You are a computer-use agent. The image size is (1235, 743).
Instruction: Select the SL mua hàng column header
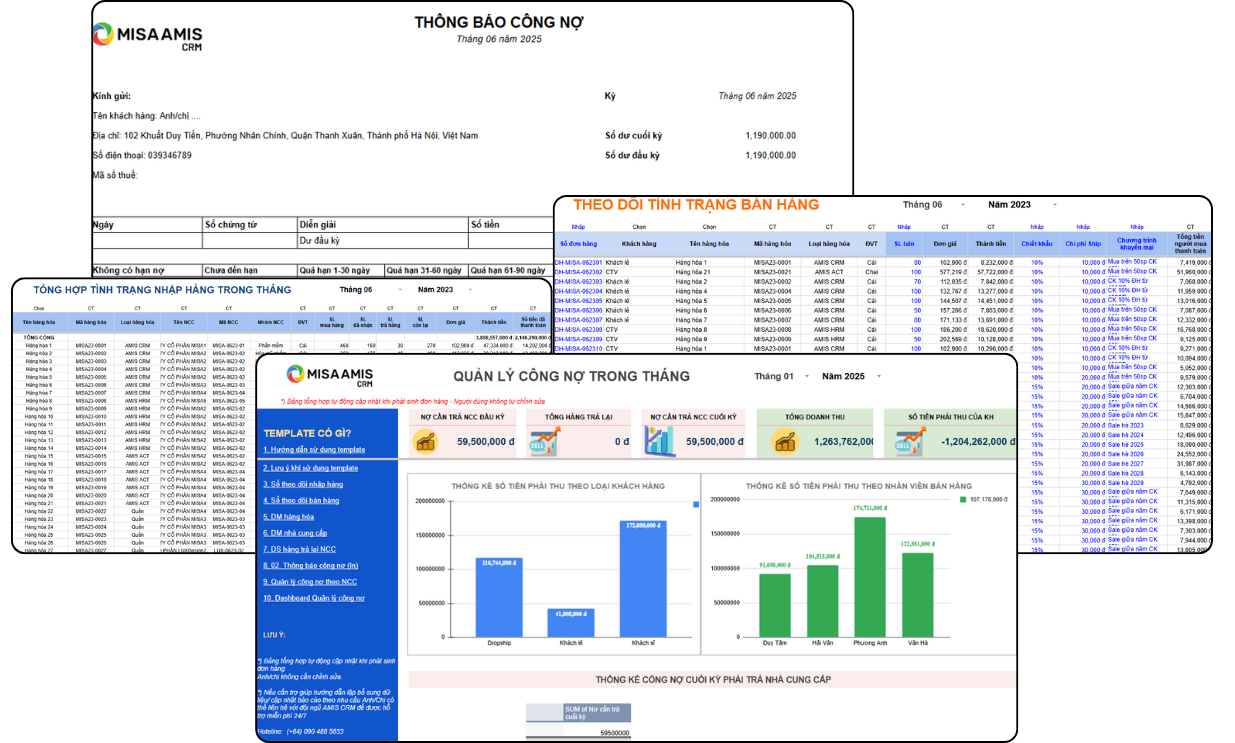pos(330,323)
